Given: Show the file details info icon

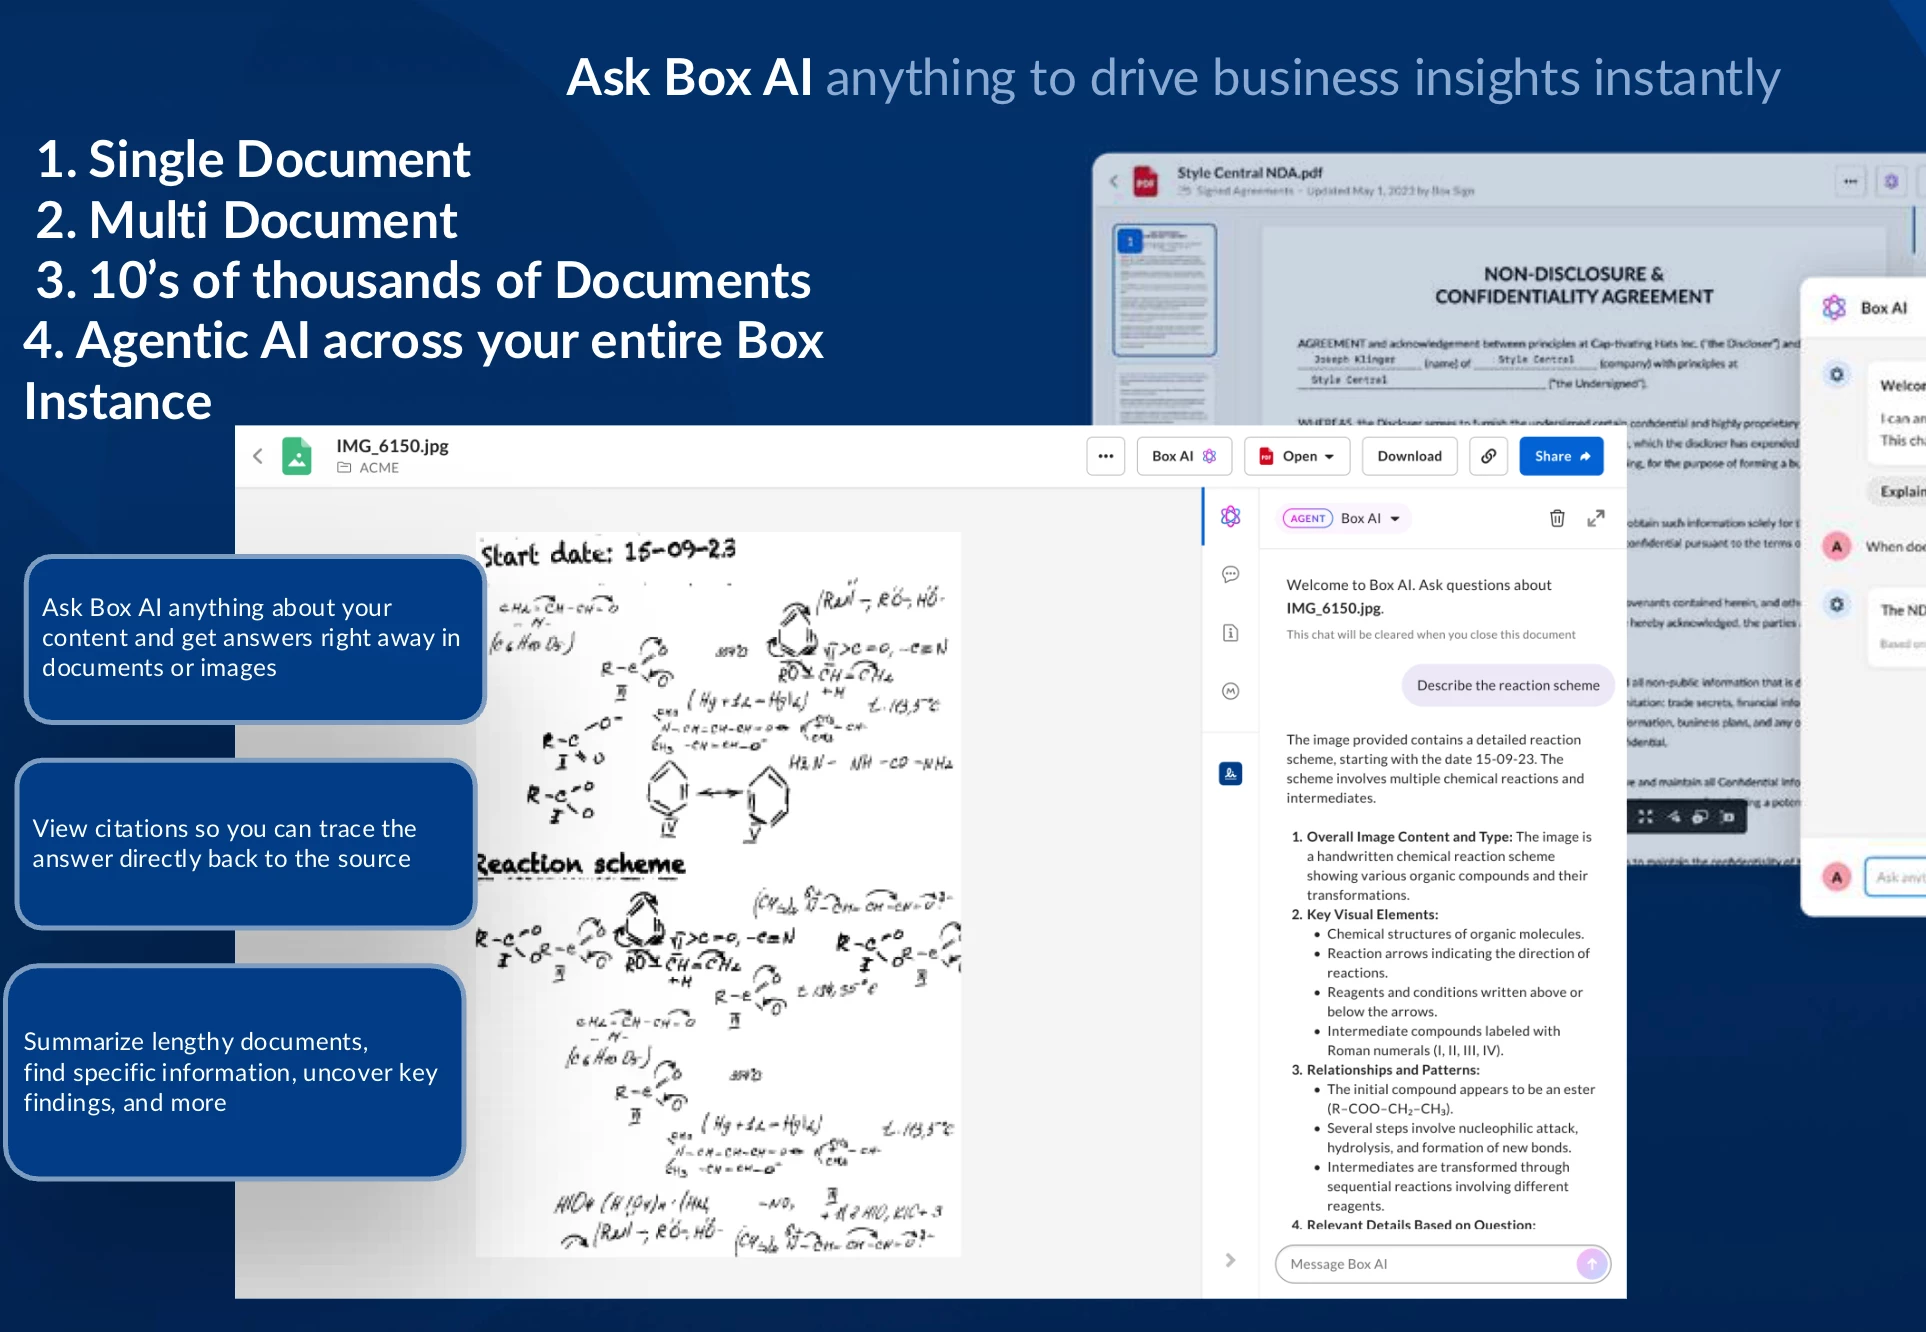Looking at the screenshot, I should coord(1230,633).
